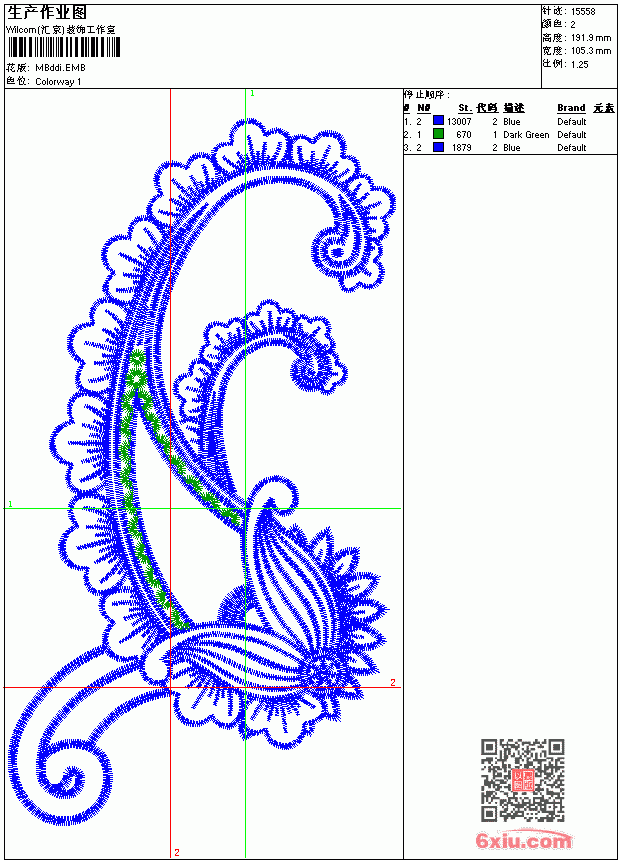This screenshot has width=620, height=860.
Task: Click the green marker 1 at the top guide
Action: point(252,94)
